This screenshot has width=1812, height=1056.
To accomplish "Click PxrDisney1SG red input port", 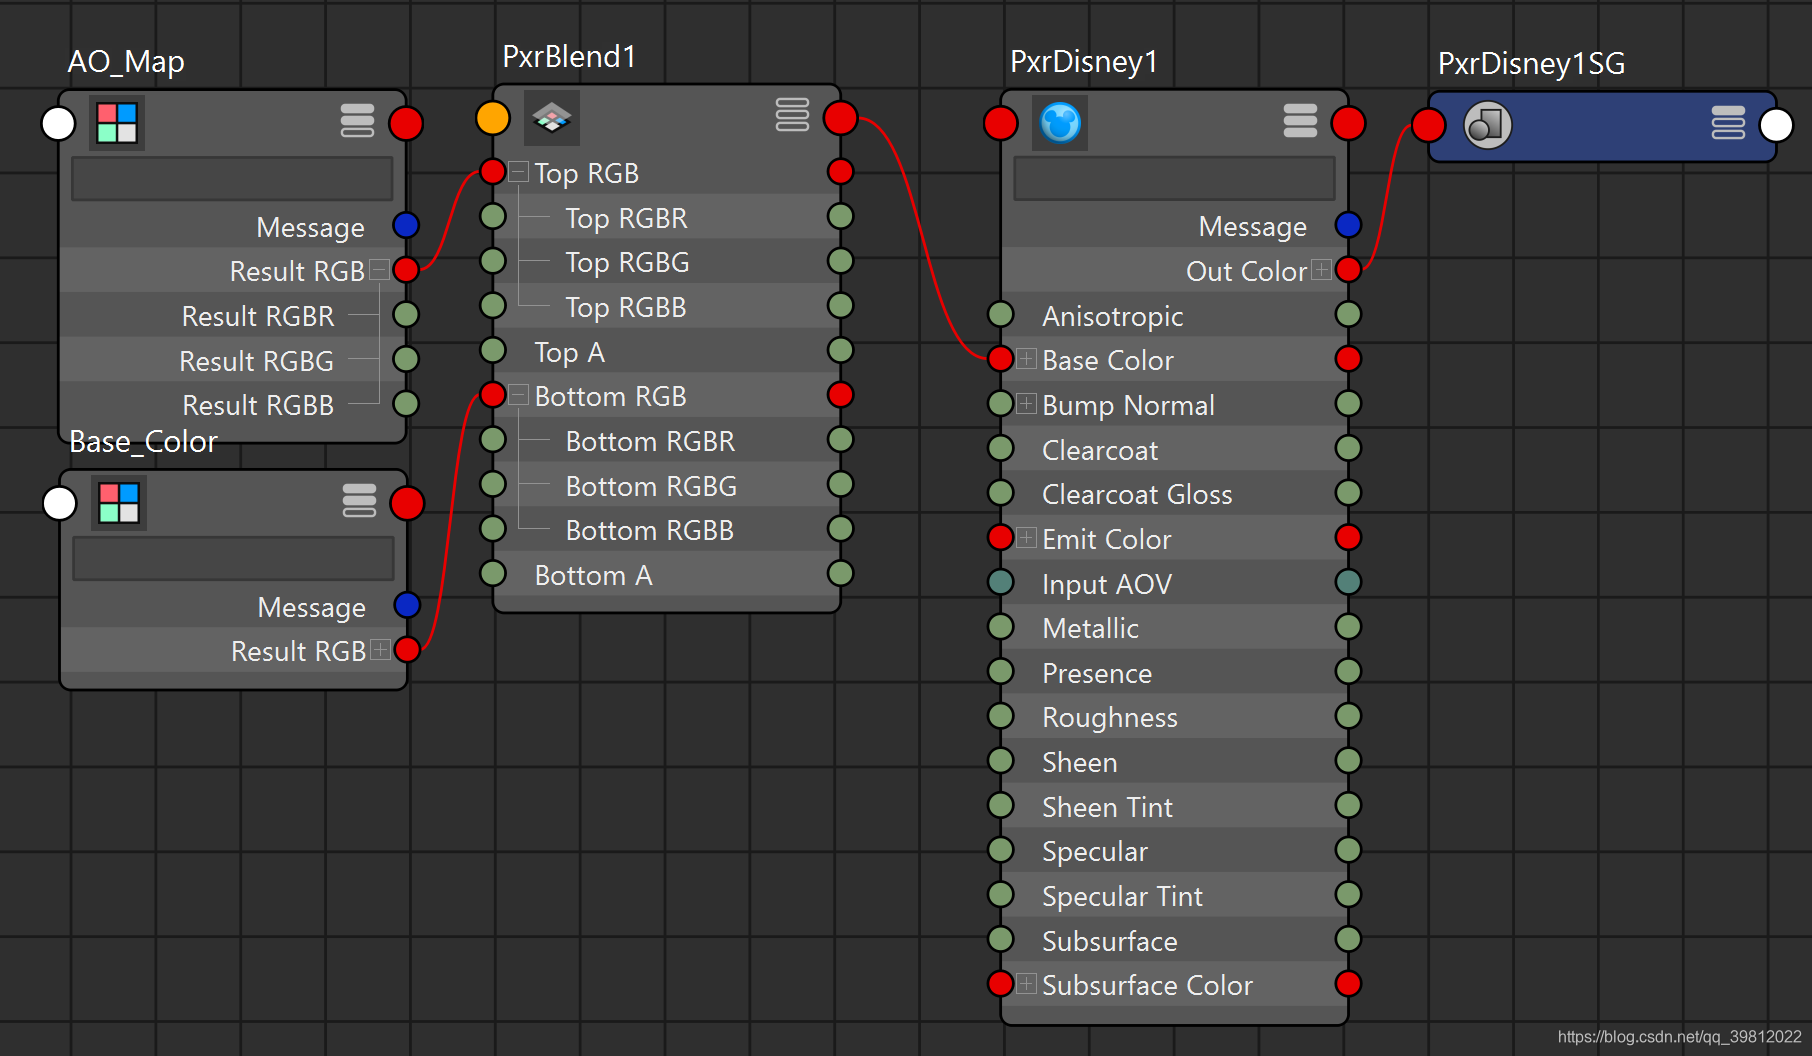I will (x=1429, y=126).
